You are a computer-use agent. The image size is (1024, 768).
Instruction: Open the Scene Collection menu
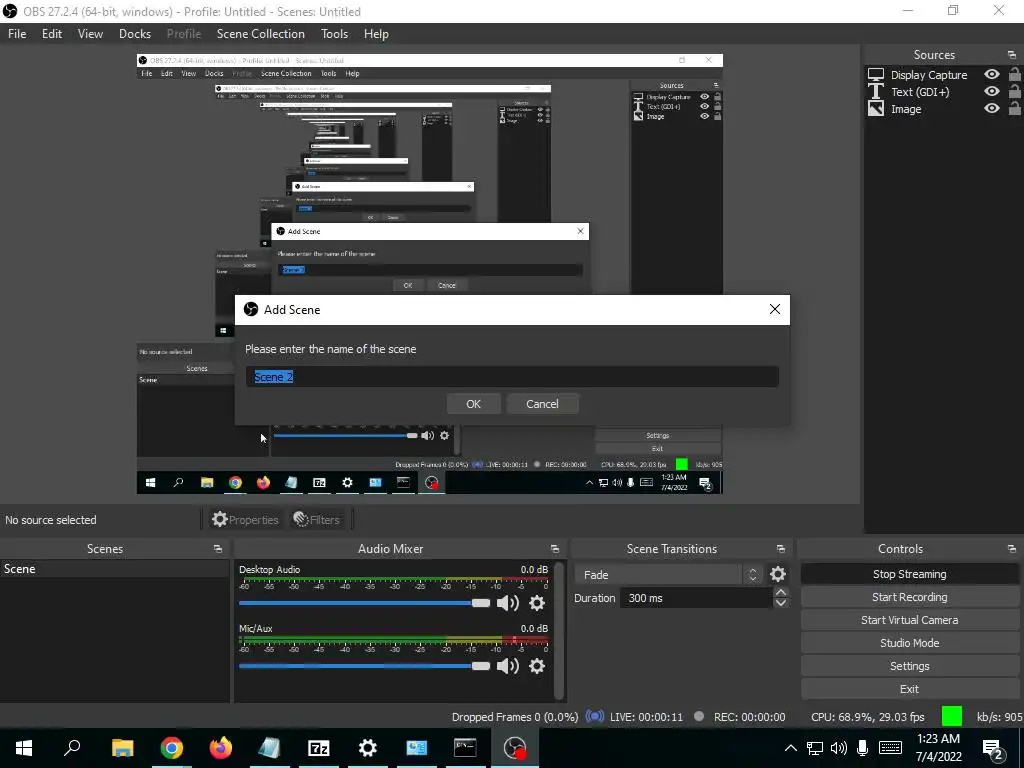click(x=261, y=34)
